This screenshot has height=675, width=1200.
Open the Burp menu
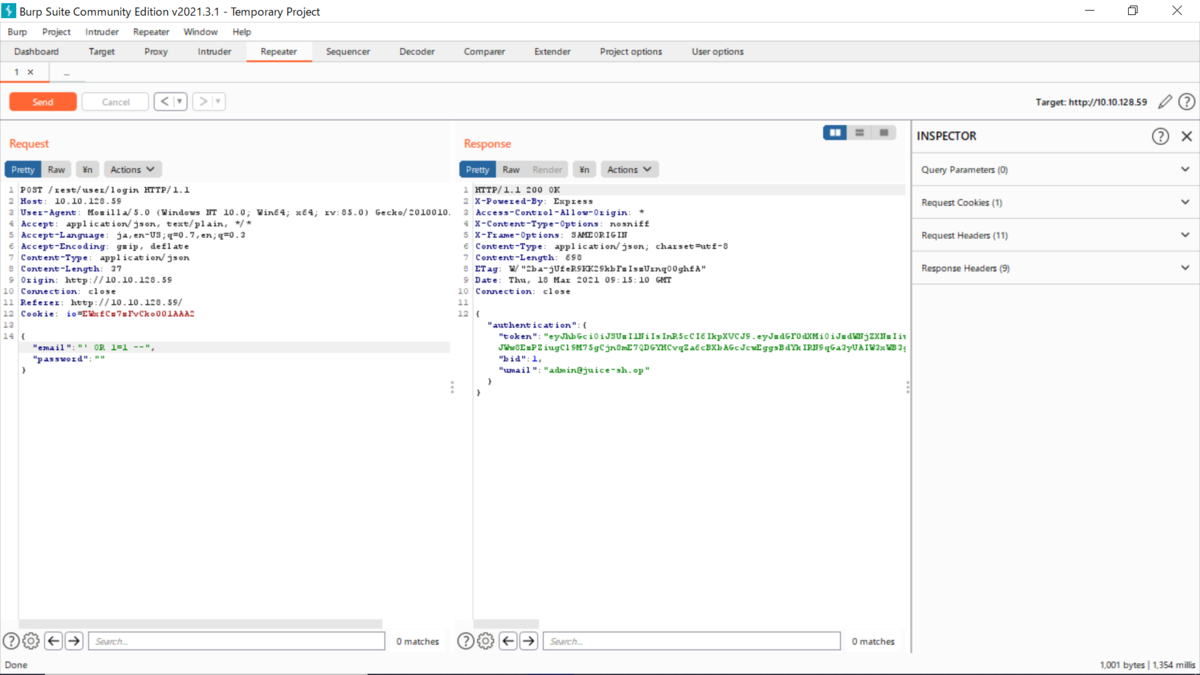tap(17, 32)
